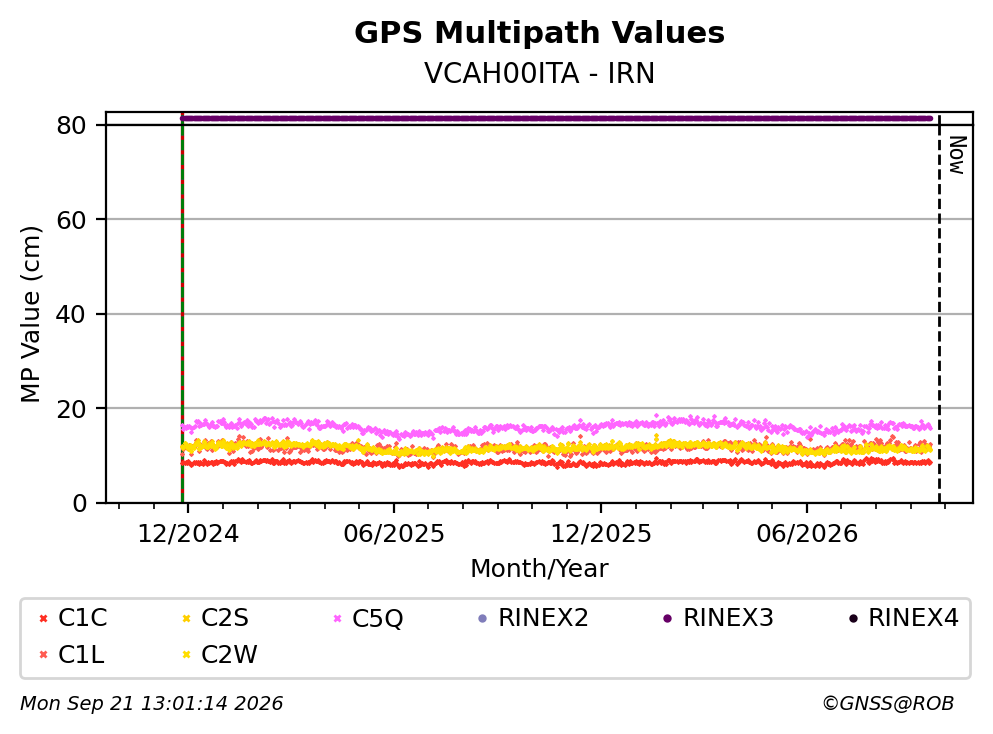Click the purple RINEX3 line at top
This screenshot has width=993, height=734.
pos(556,118)
